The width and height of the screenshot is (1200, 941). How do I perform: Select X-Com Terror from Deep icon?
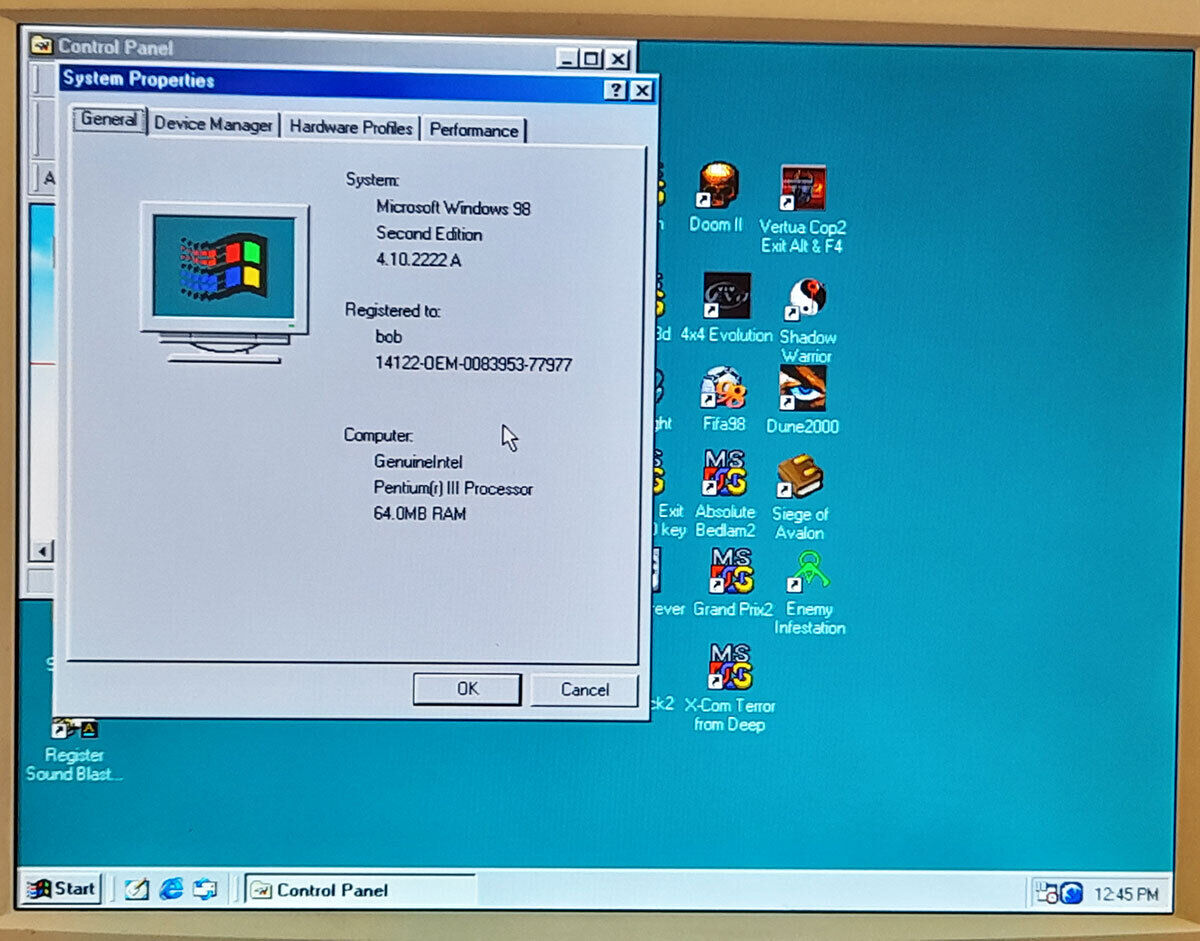730,687
